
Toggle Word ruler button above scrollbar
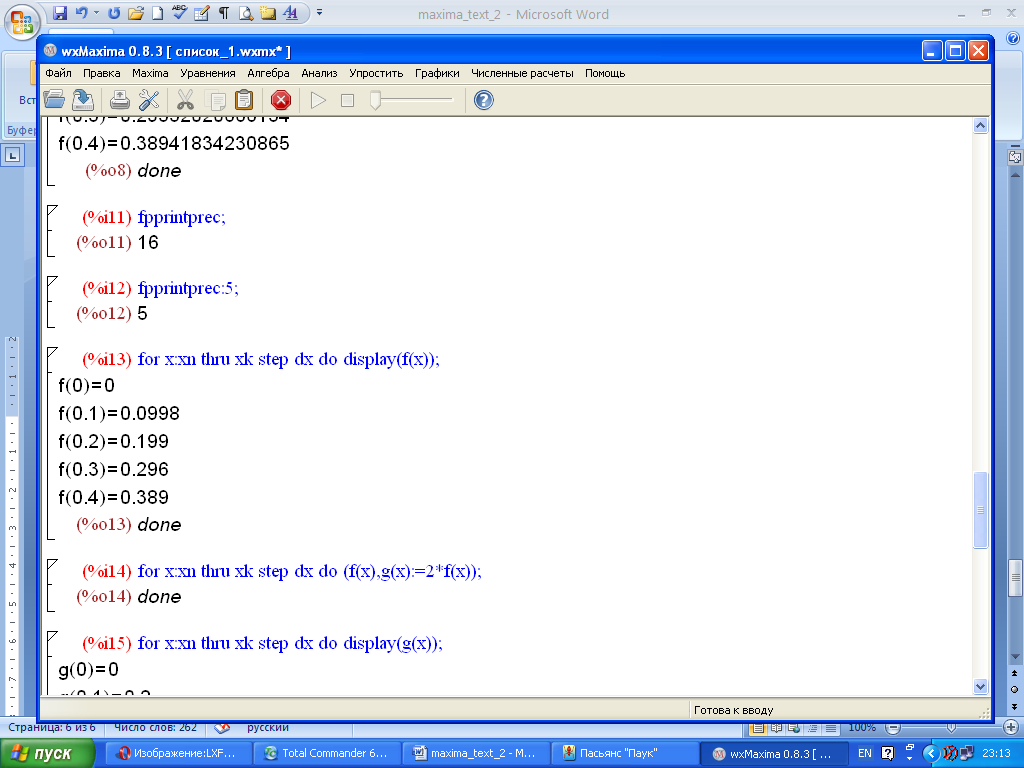pos(1015,156)
